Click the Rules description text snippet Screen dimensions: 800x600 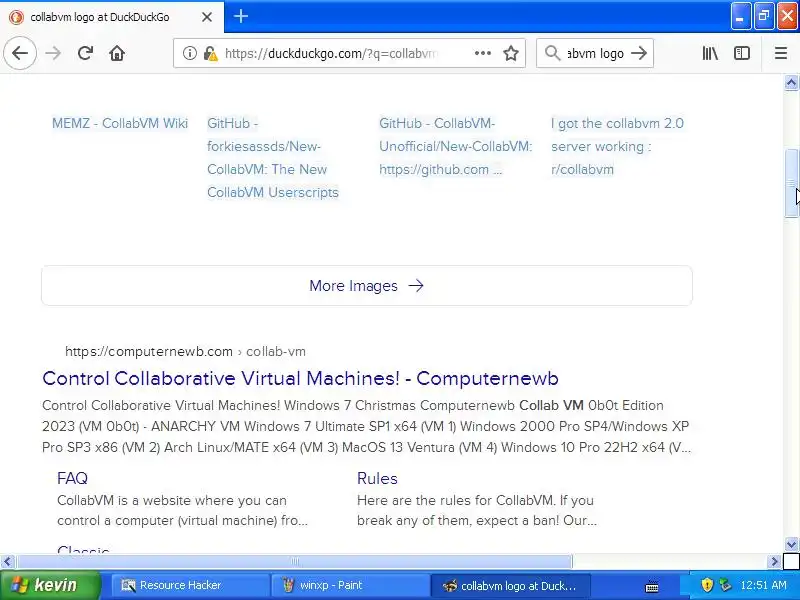477,510
